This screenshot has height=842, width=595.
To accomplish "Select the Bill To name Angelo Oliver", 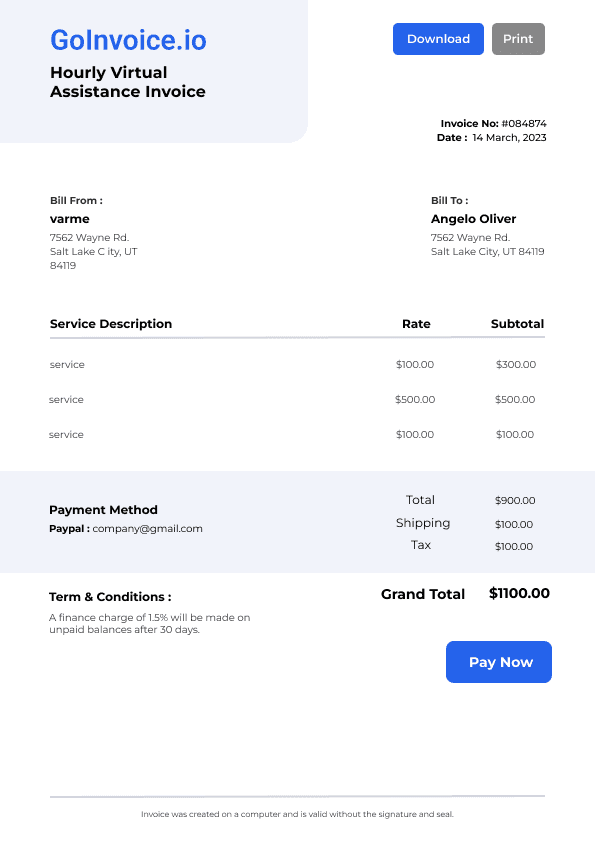I will [x=474, y=219].
